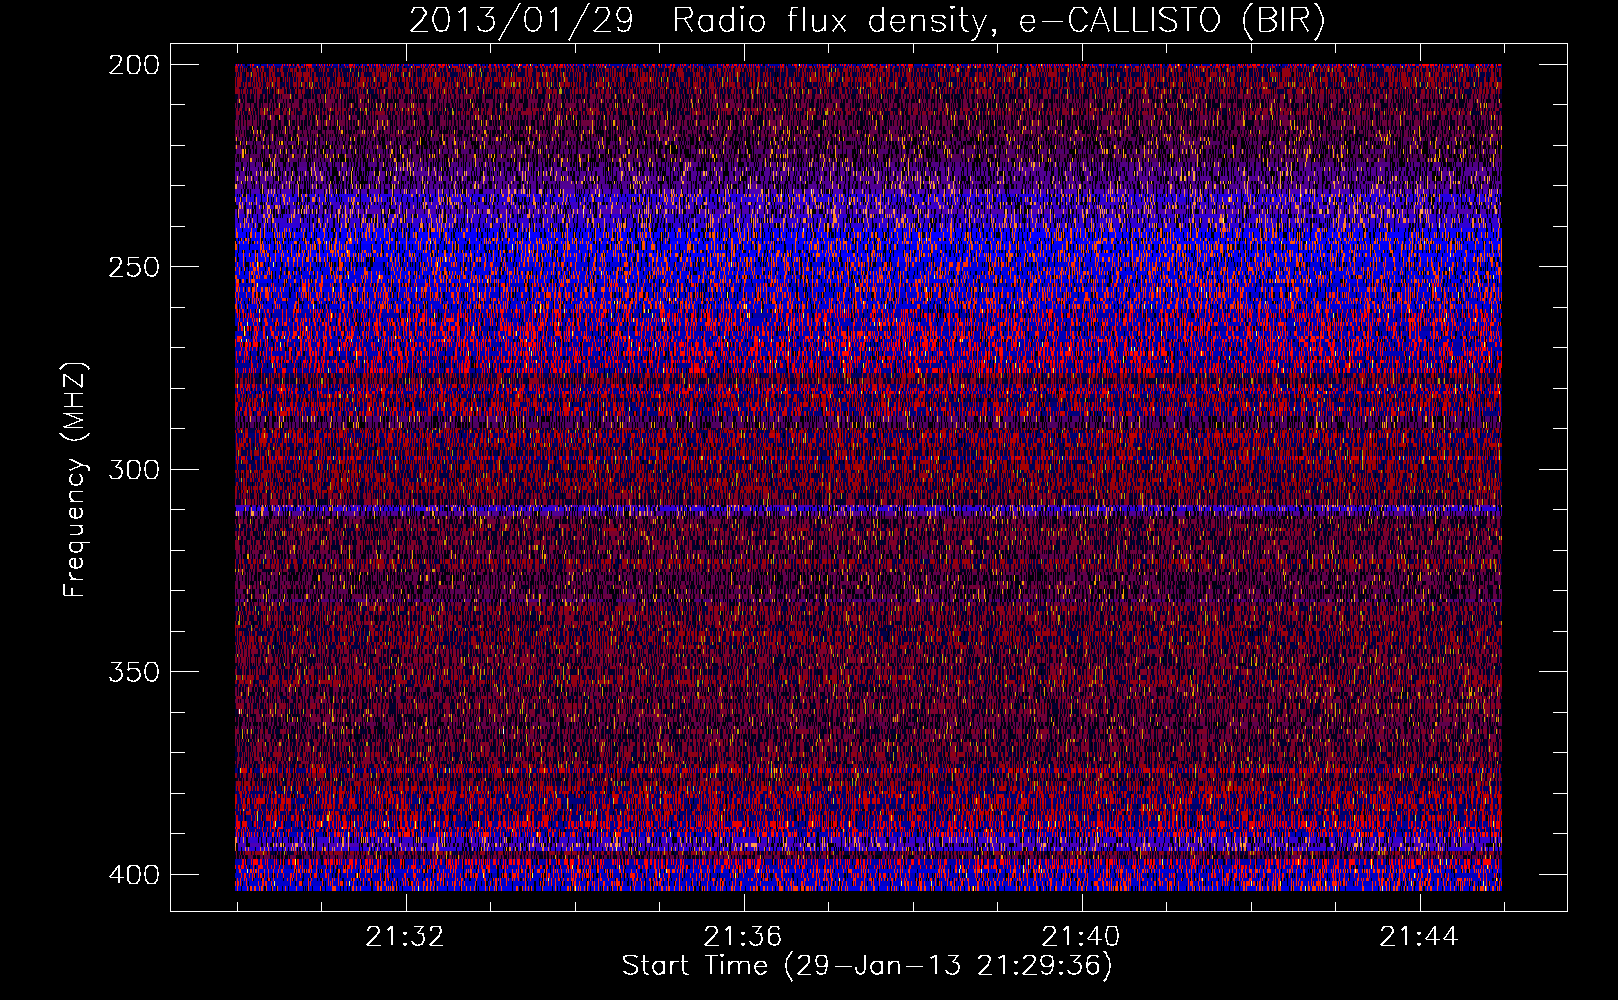The height and width of the screenshot is (1000, 1618).
Task: Select the 300 frequency tick label
Action: [x=133, y=470]
